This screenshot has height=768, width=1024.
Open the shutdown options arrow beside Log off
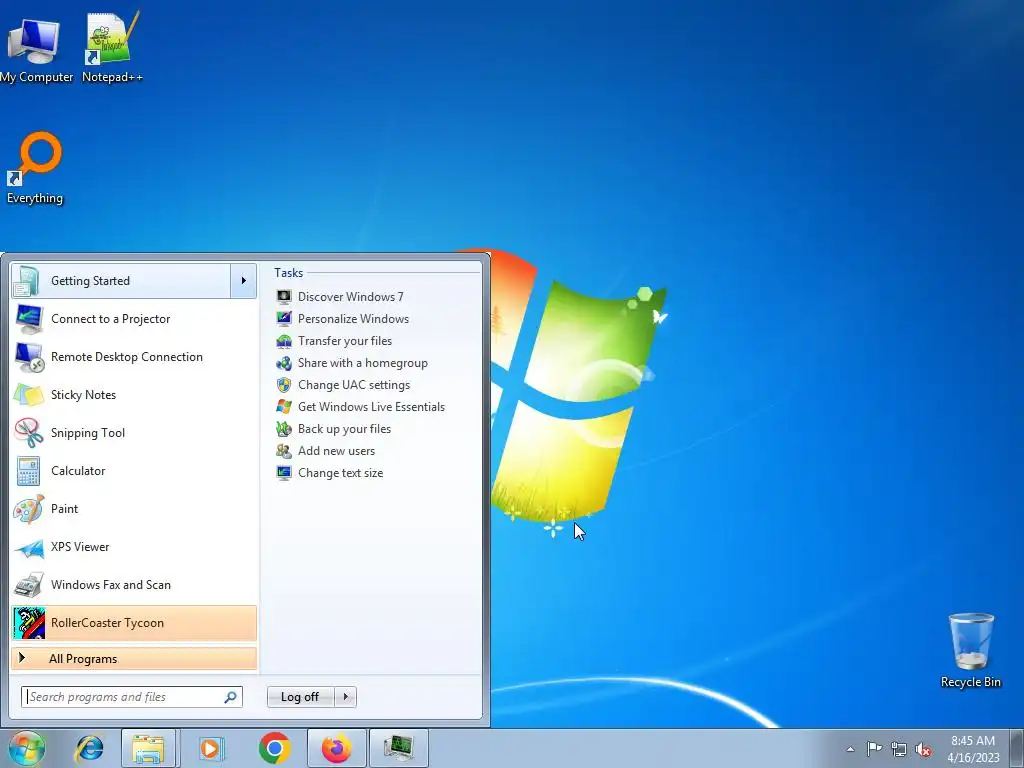point(345,697)
